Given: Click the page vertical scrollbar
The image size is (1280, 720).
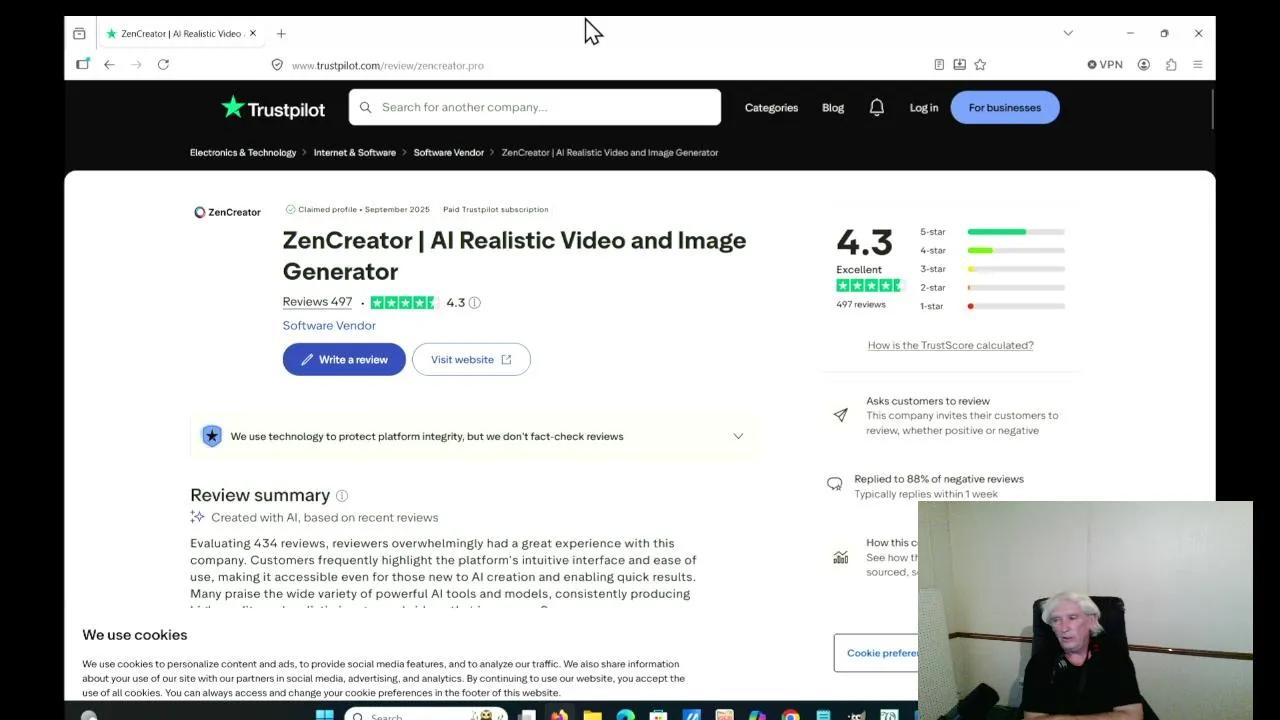Looking at the screenshot, I should [1212, 110].
